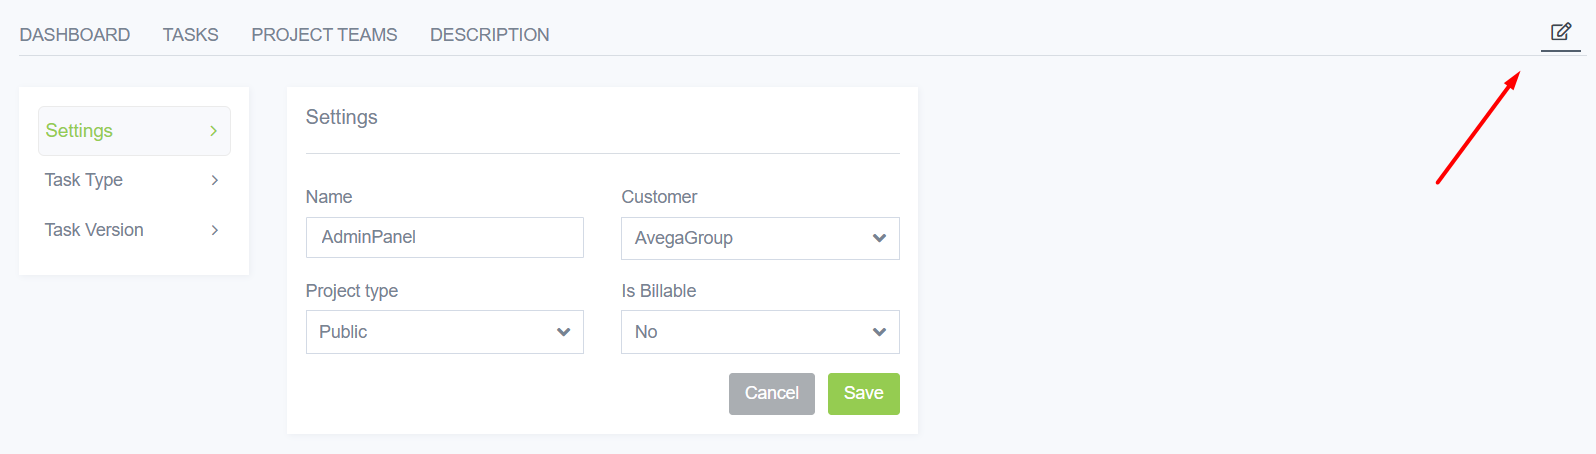Click the Name field containing AdminPanel
This screenshot has width=1596, height=454.
[444, 237]
